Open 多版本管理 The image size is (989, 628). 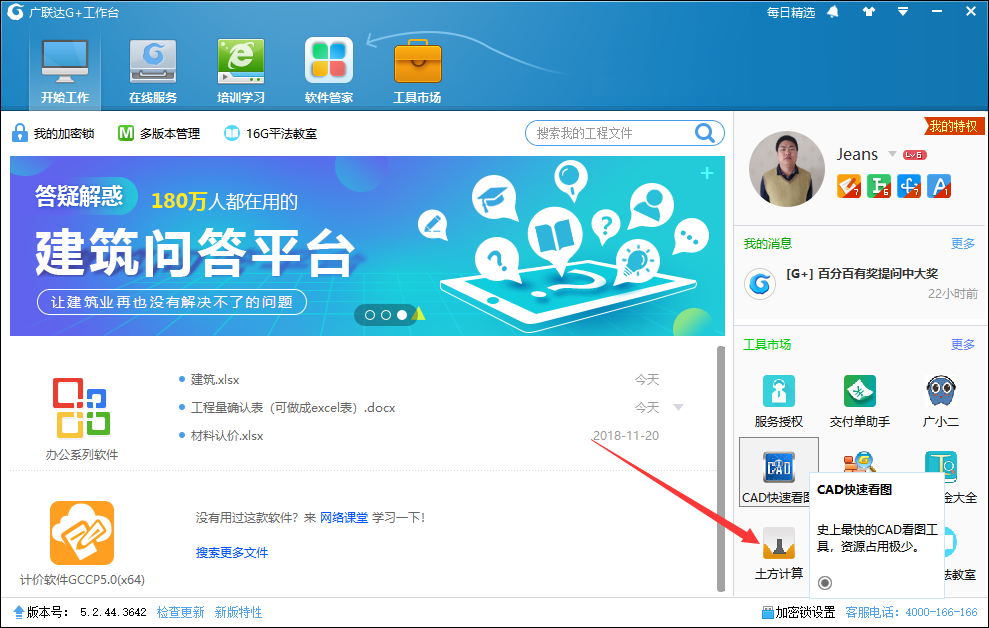[159, 133]
